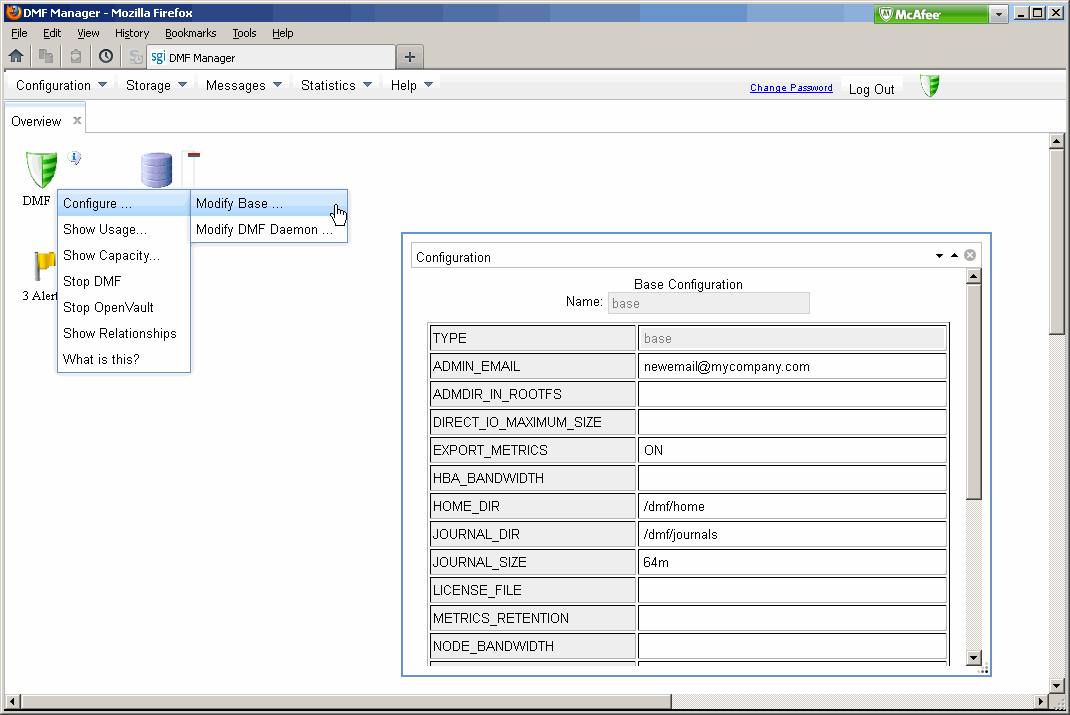The height and width of the screenshot is (715, 1070).
Task: Open Firefox View menu
Action: tap(88, 33)
